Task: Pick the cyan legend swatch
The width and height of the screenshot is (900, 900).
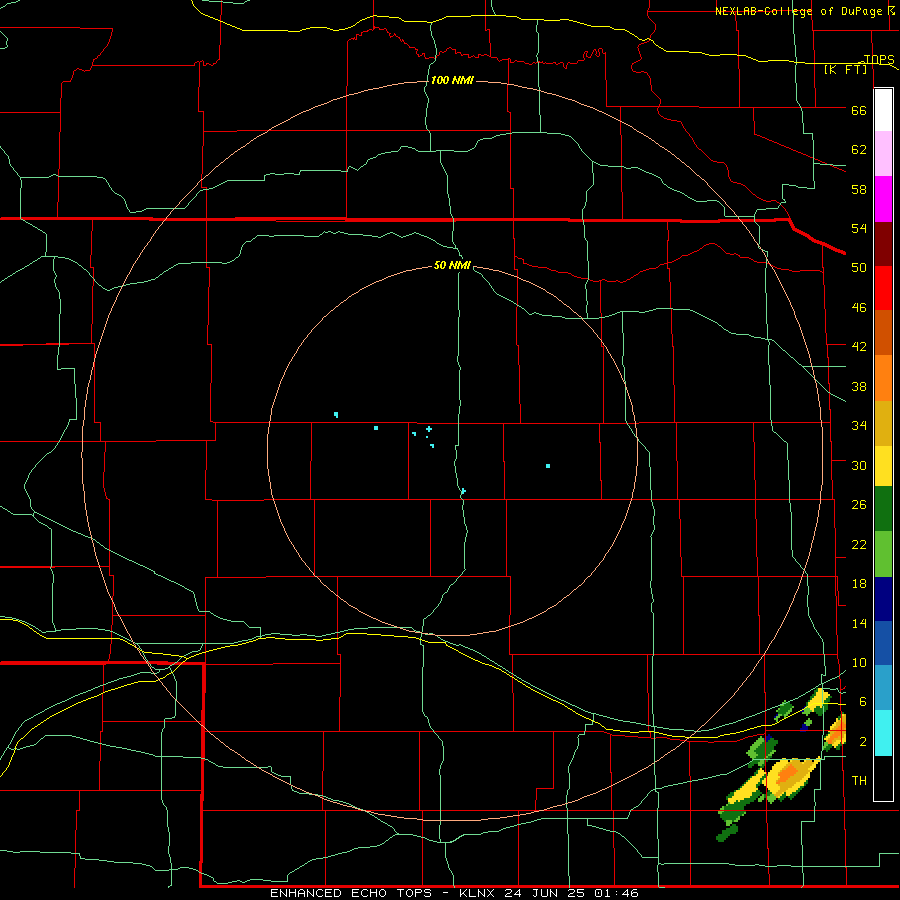Action: 883,733
